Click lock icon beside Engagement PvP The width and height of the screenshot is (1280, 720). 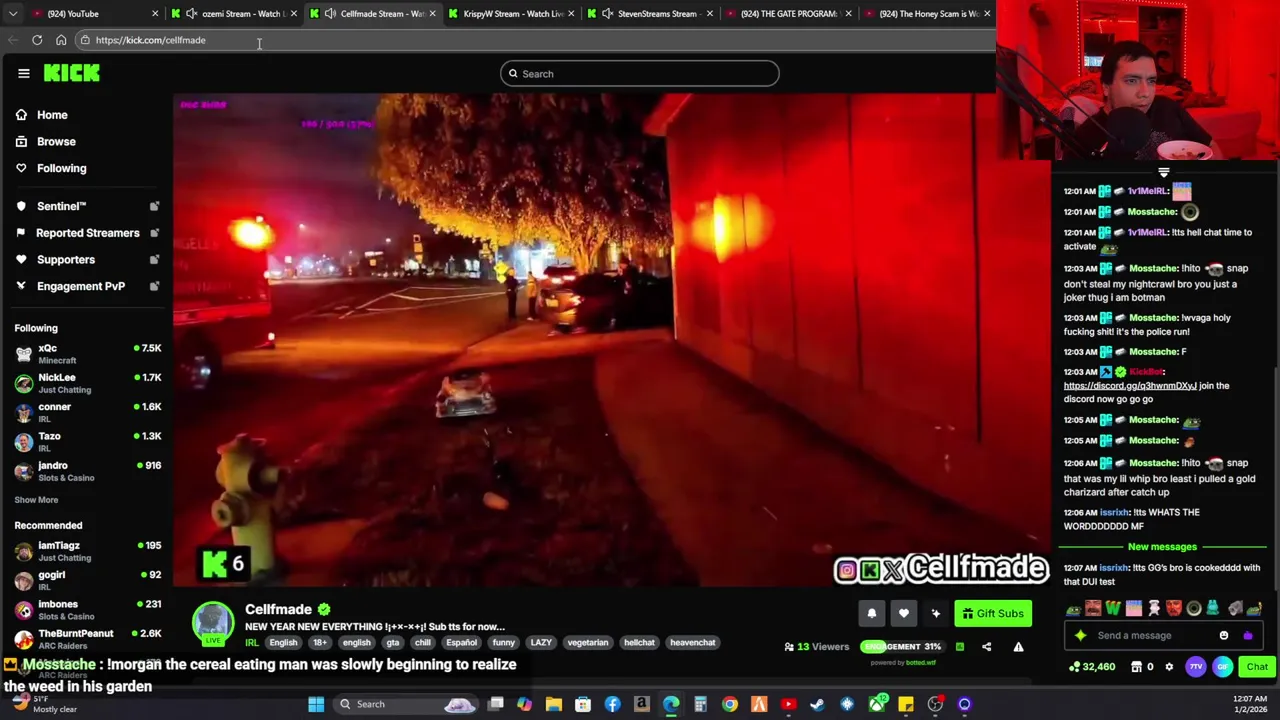click(154, 286)
